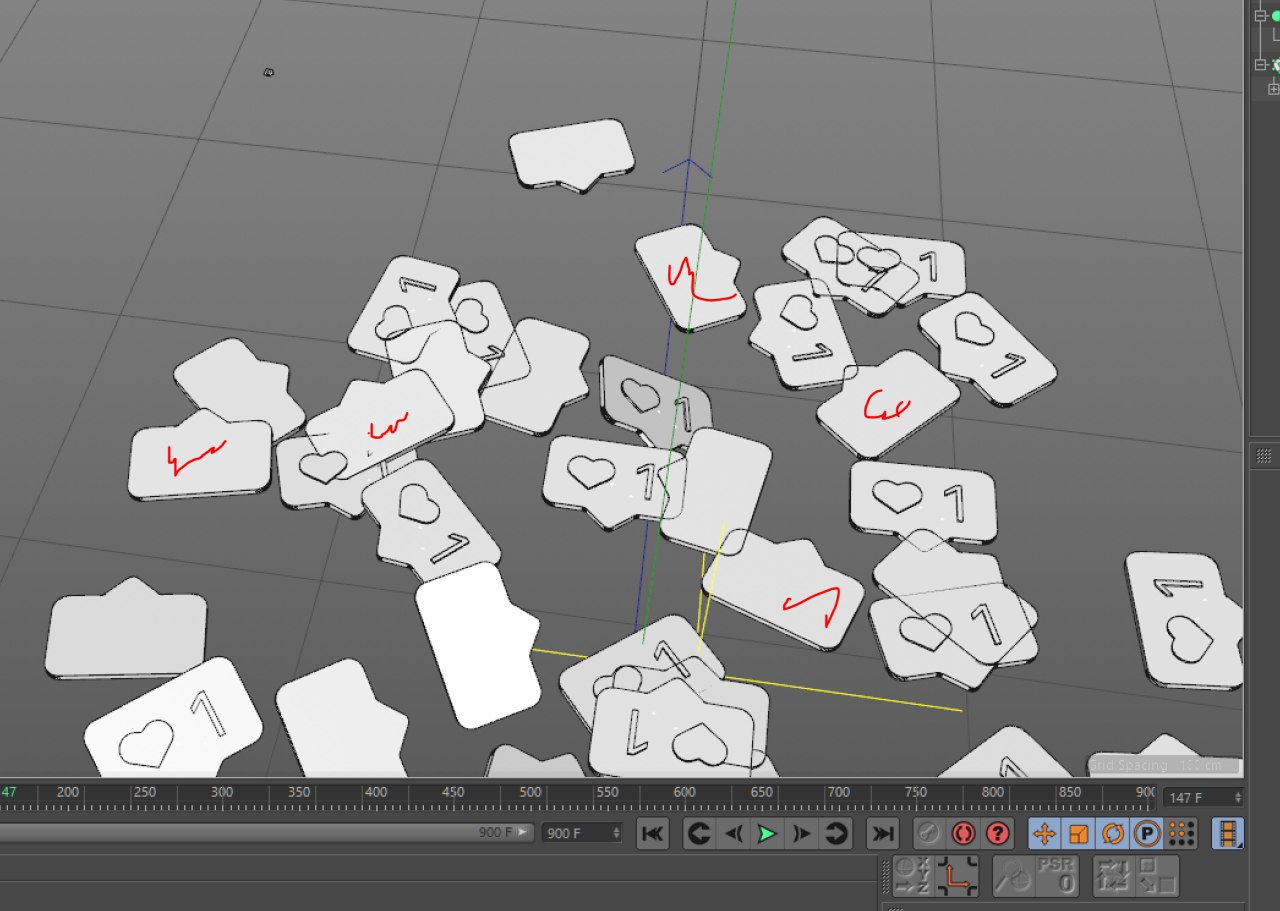The image size is (1280, 911).
Task: Step back one frame
Action: (733, 833)
